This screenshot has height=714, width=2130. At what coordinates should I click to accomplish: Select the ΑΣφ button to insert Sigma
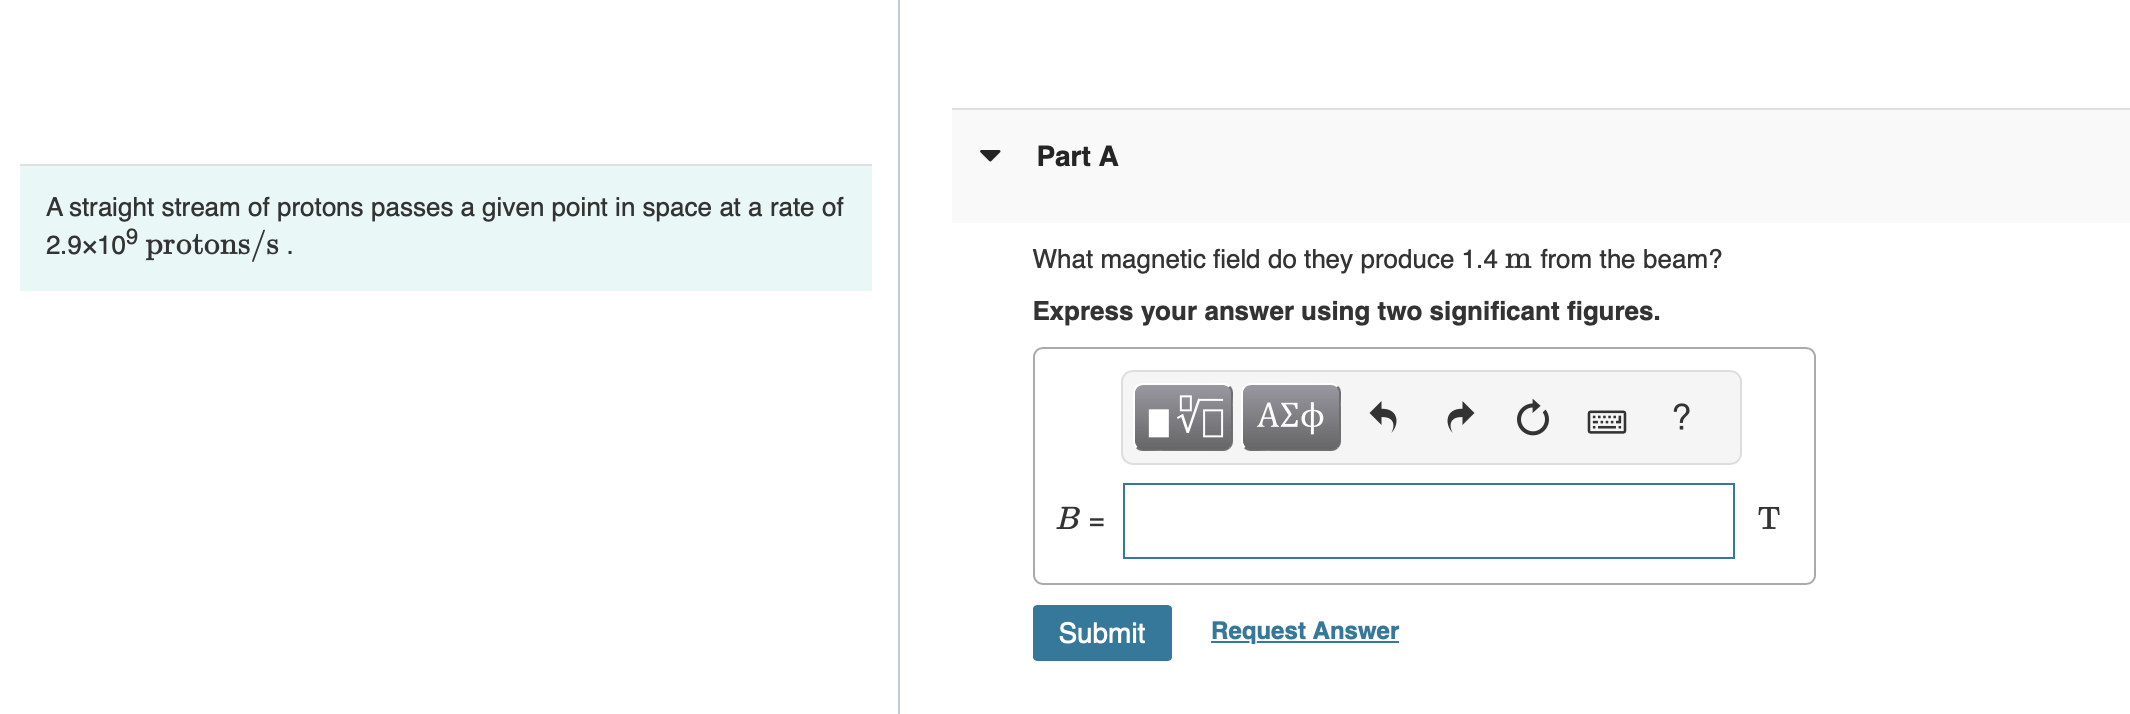pos(1289,417)
